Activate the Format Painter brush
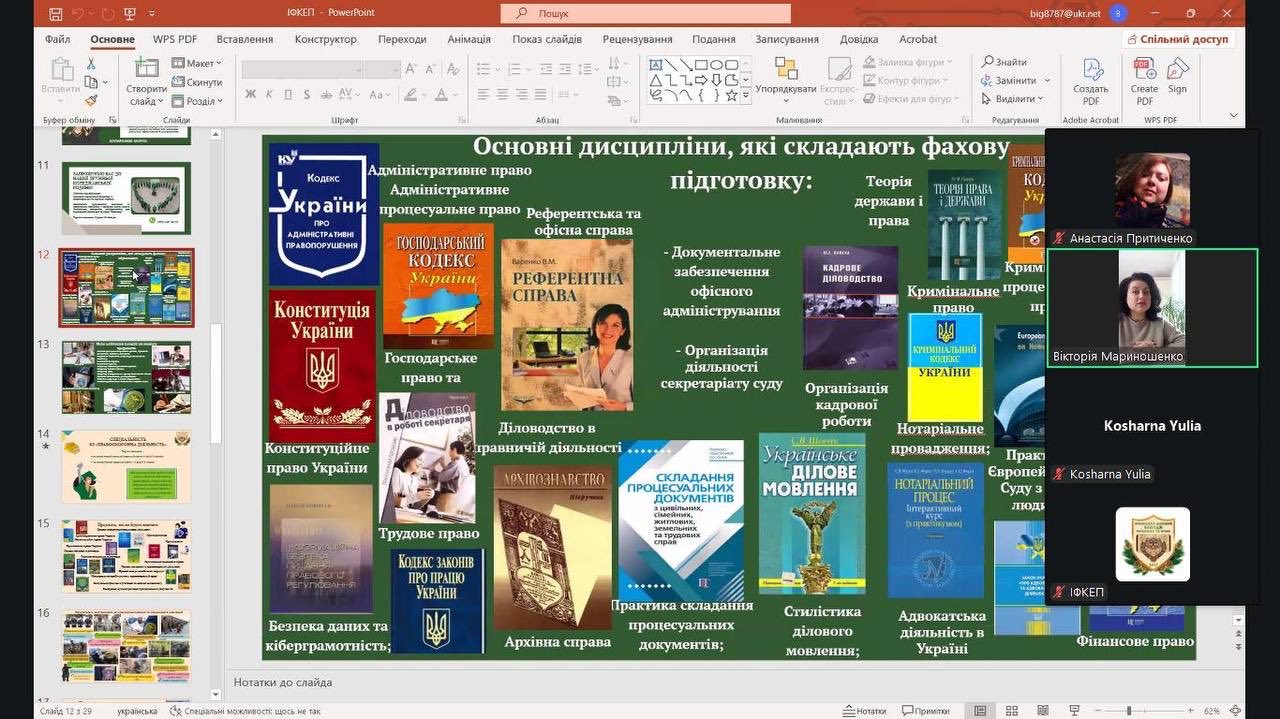 [91, 100]
